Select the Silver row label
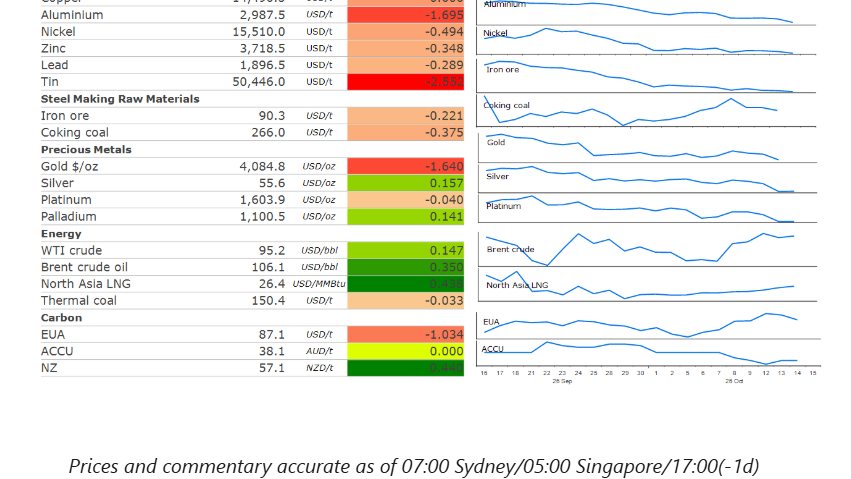The image size is (851, 479). (57, 183)
